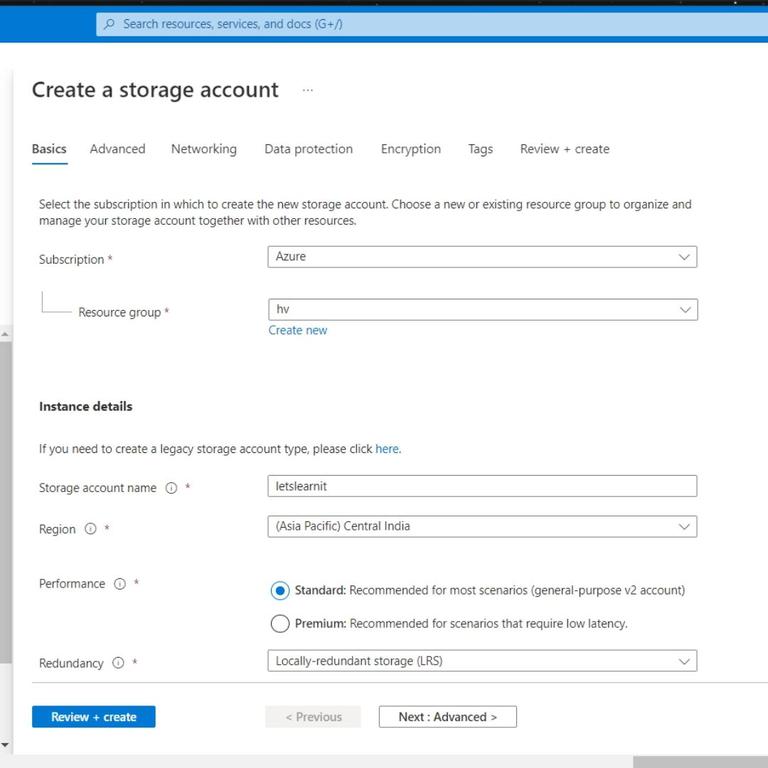The height and width of the screenshot is (768, 768).
Task: Open the ellipsis menu next to page title
Action: [x=308, y=90]
